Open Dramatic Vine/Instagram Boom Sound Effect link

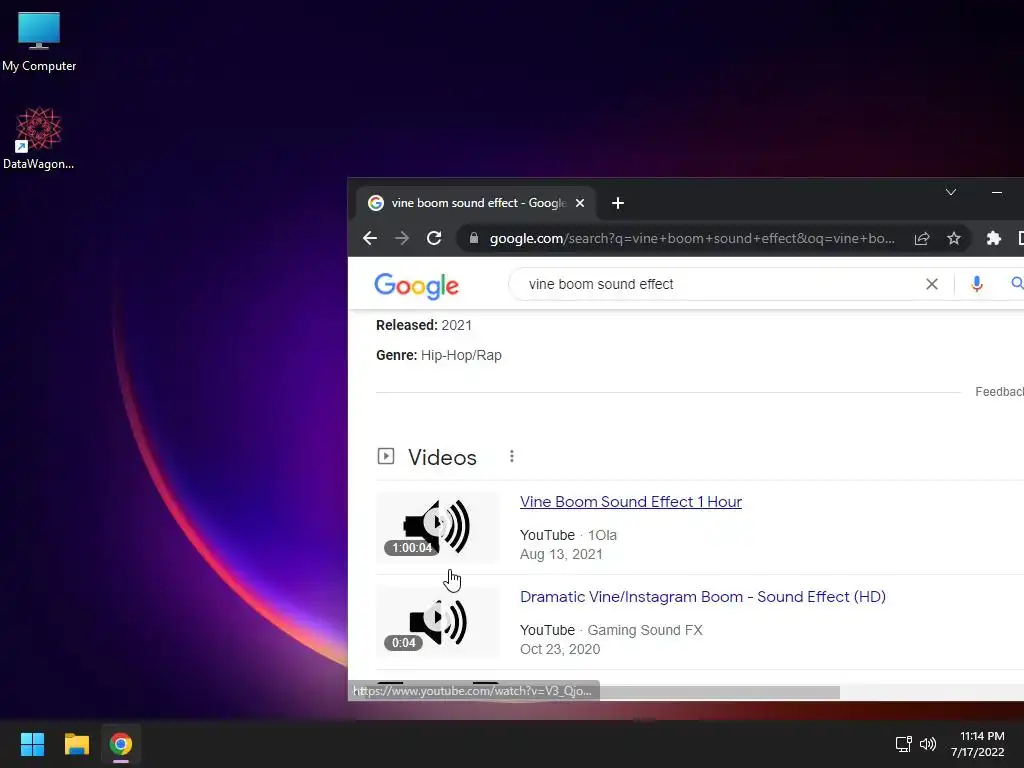(703, 596)
